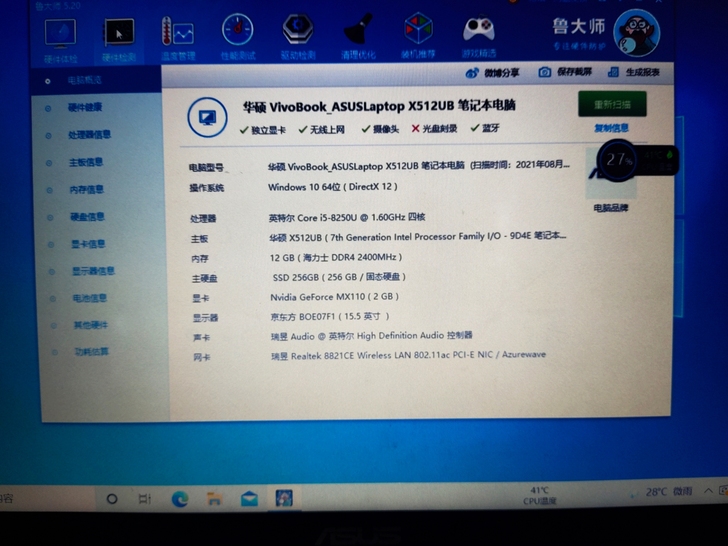
Task: Click SSD 256GB disk row text
Action: coord(339,277)
